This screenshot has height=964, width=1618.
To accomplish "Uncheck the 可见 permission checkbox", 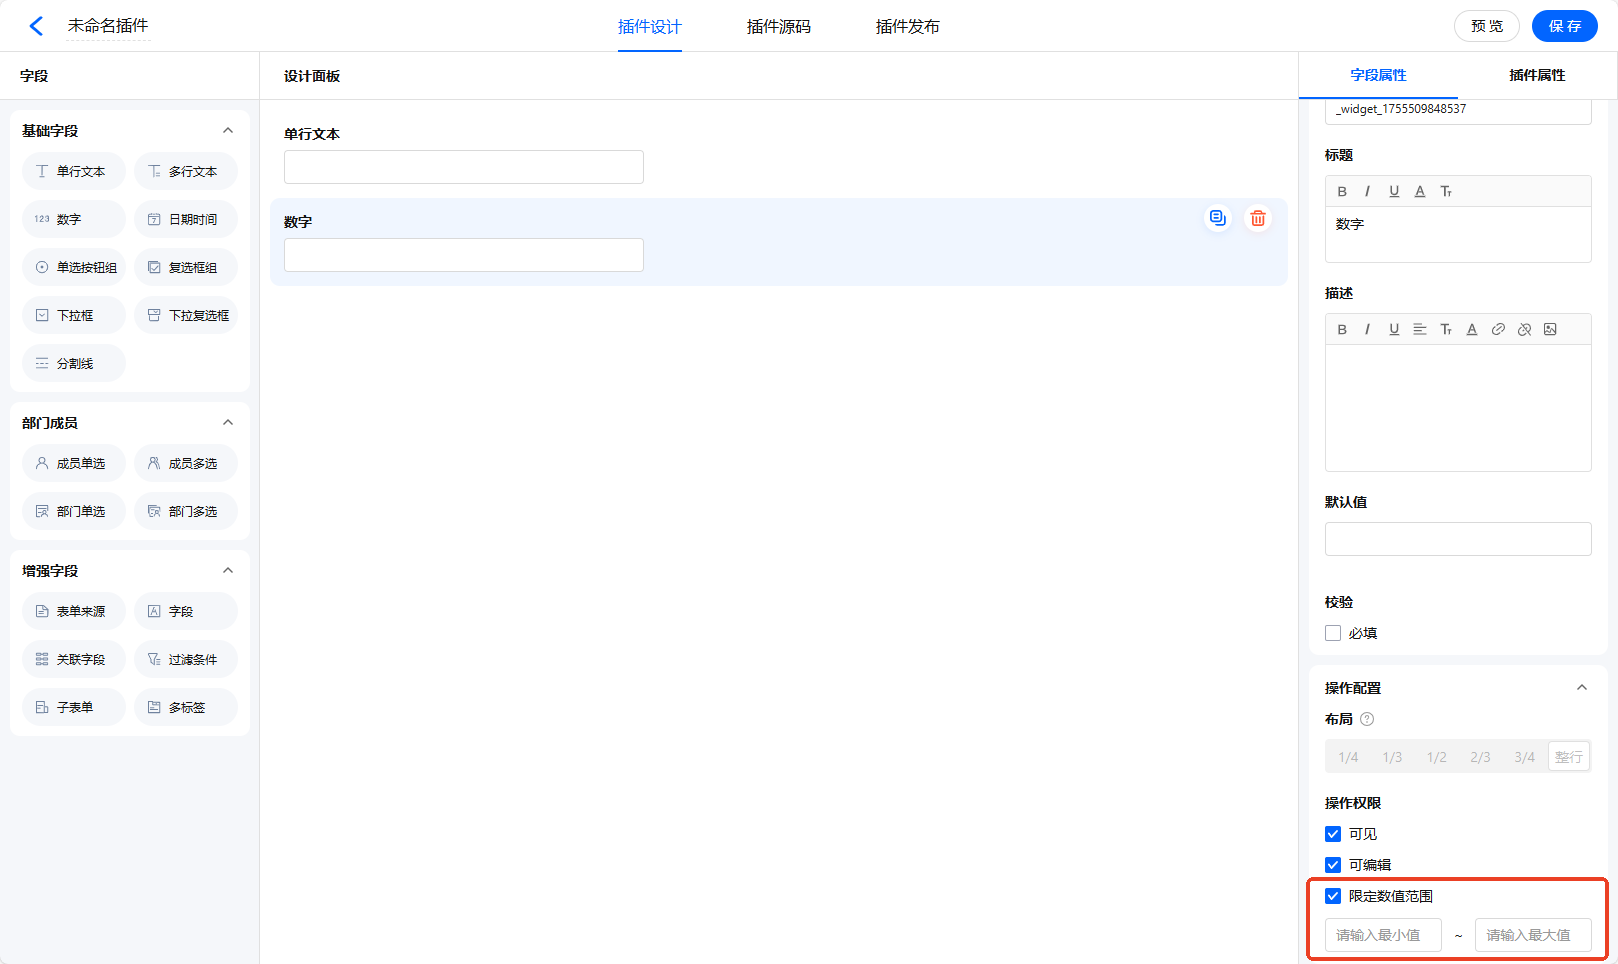I will pos(1333,834).
